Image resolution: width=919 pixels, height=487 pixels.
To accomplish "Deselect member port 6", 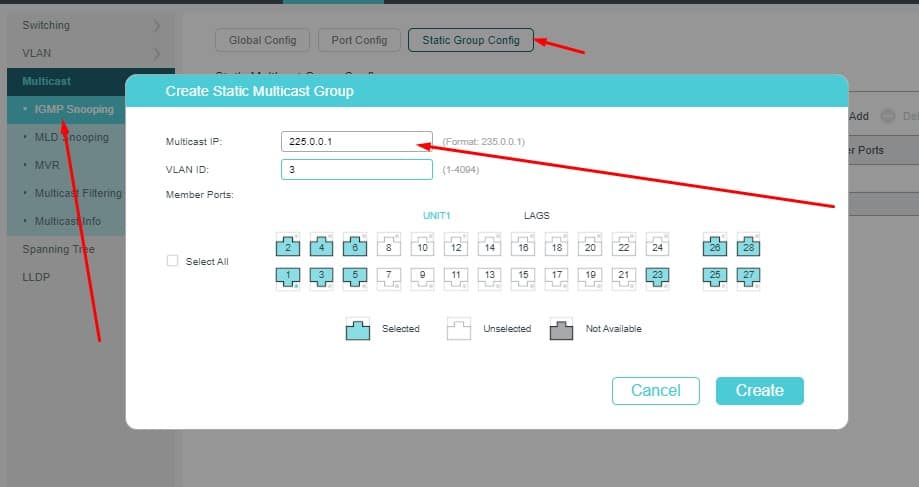I will pos(355,245).
